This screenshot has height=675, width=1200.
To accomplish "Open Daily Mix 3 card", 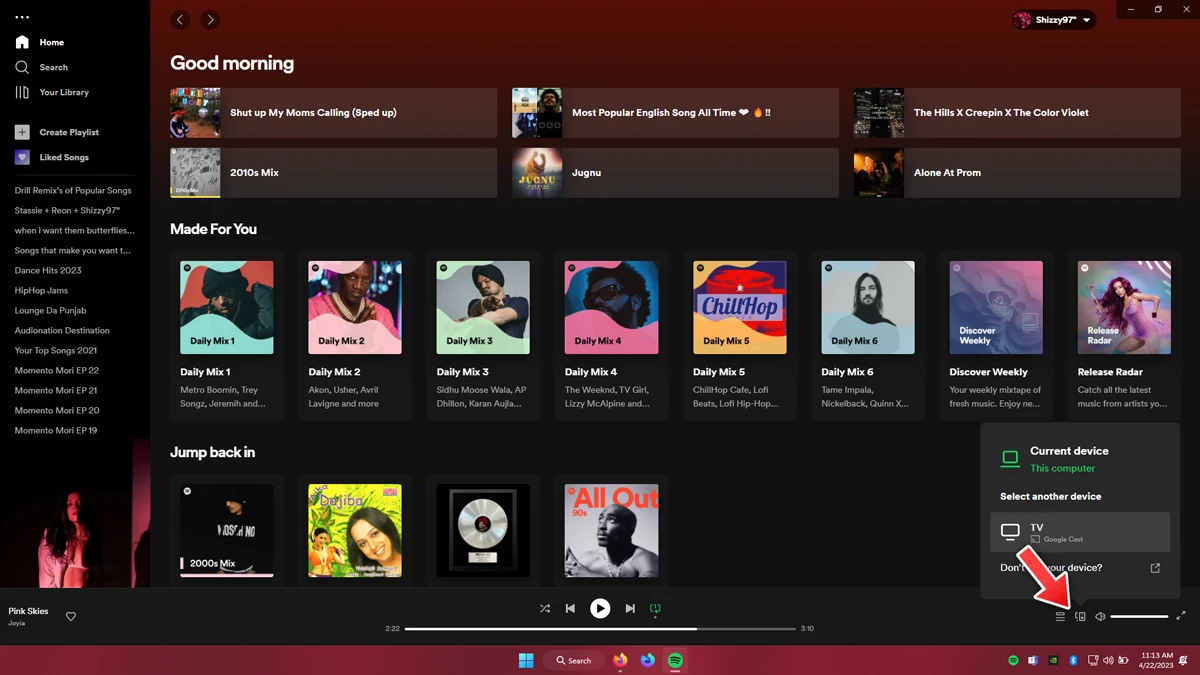I will coord(483,336).
